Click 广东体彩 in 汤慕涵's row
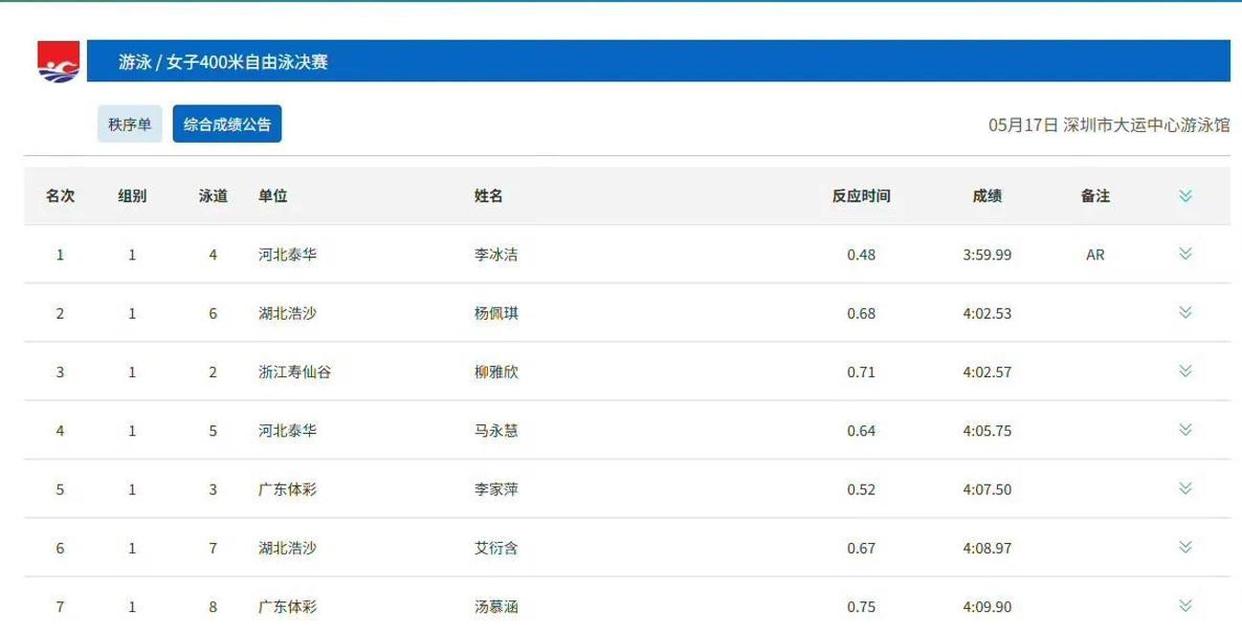 click(287, 607)
